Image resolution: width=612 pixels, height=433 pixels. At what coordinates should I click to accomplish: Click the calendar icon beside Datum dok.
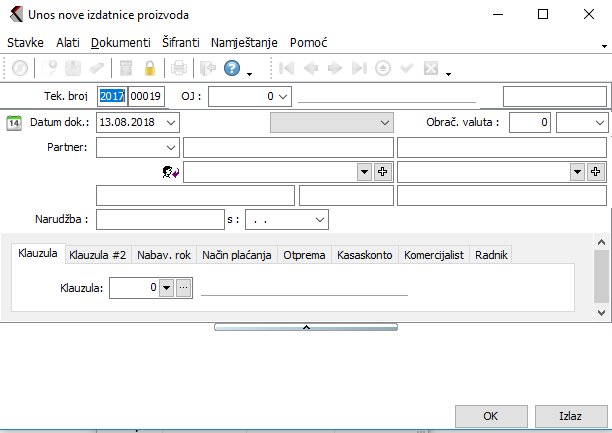[14, 122]
